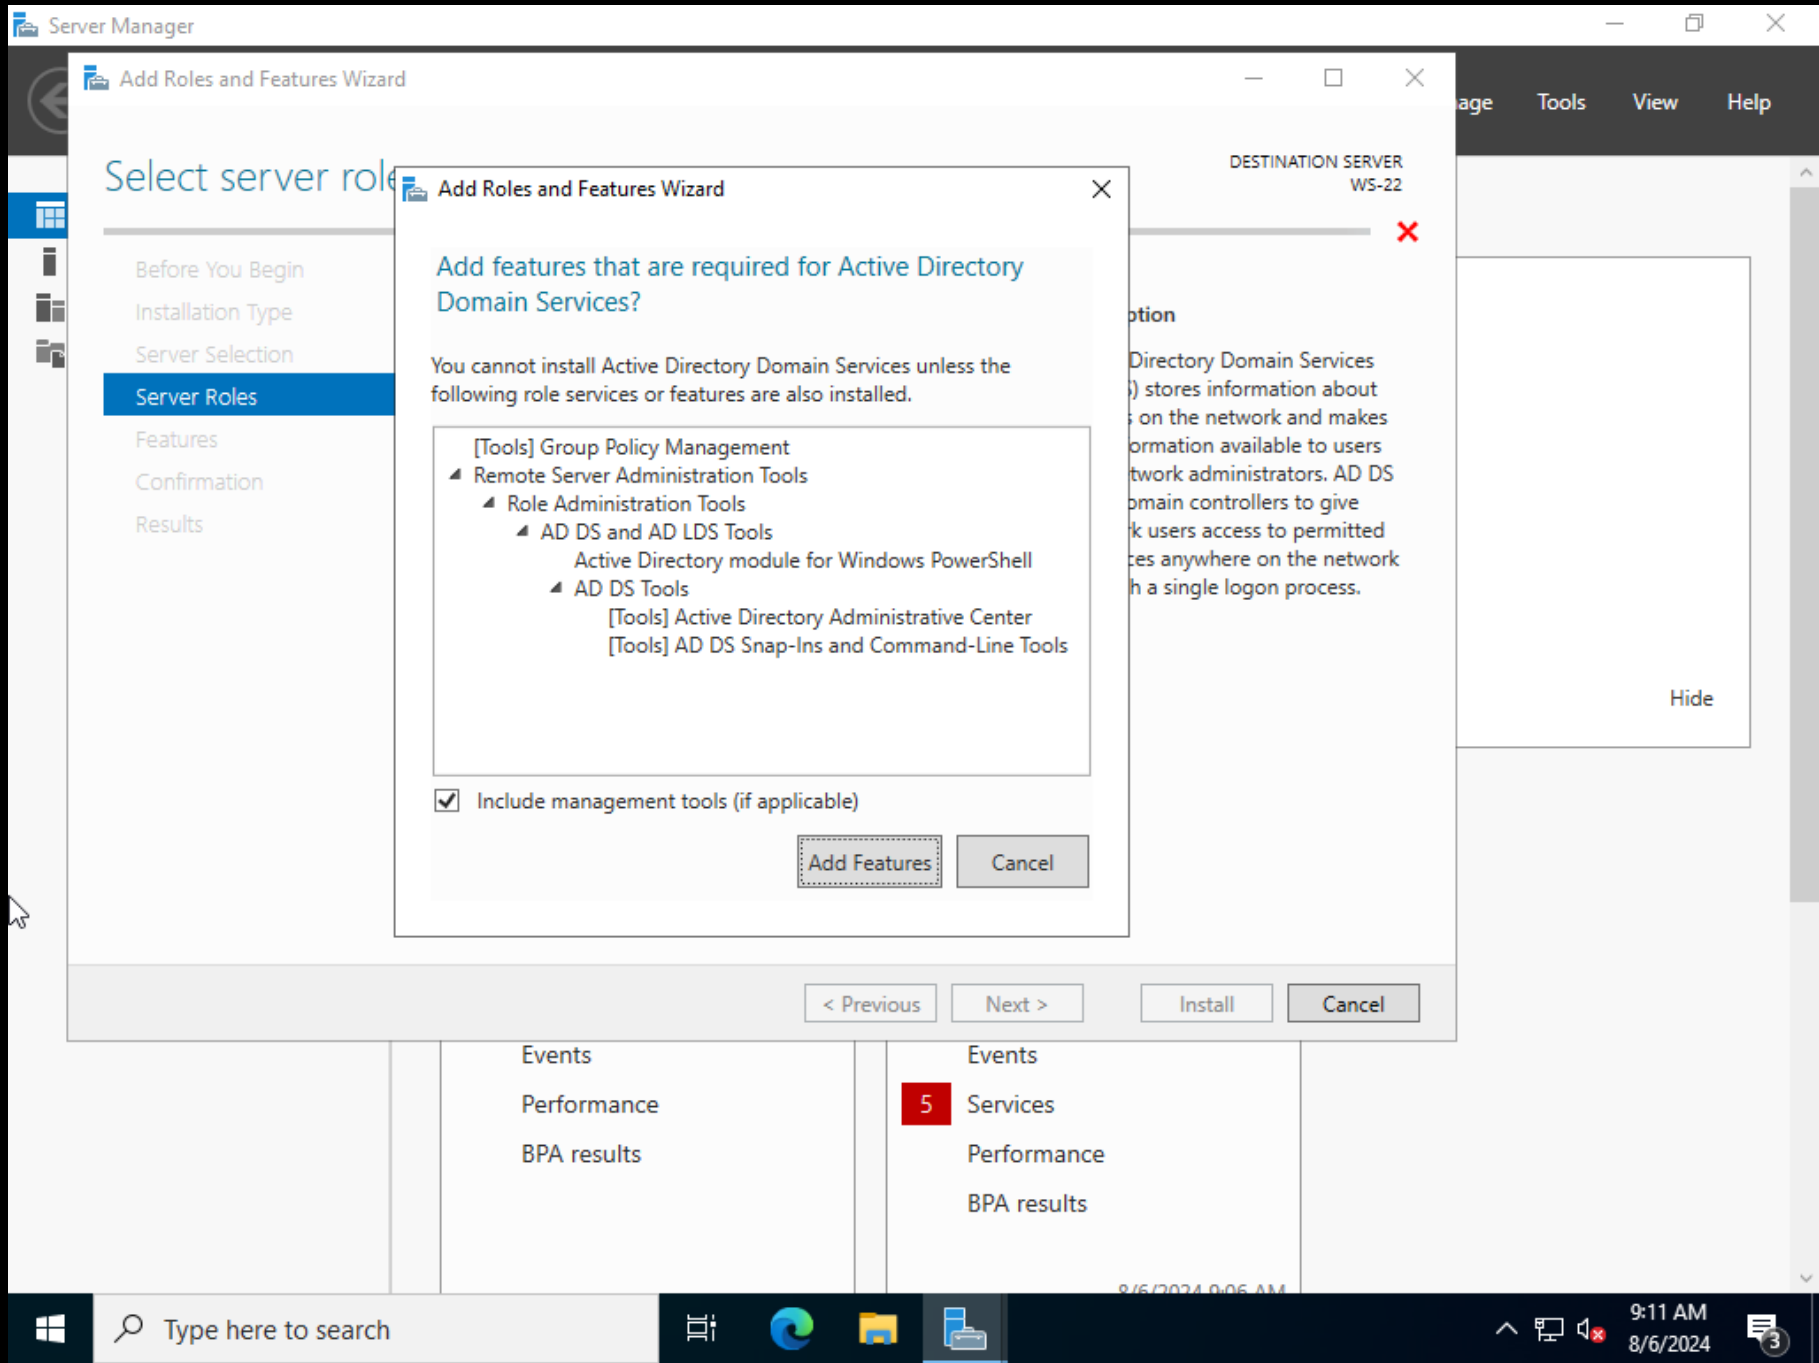Collapse AD DS and AD LDS Tools node

[522, 531]
